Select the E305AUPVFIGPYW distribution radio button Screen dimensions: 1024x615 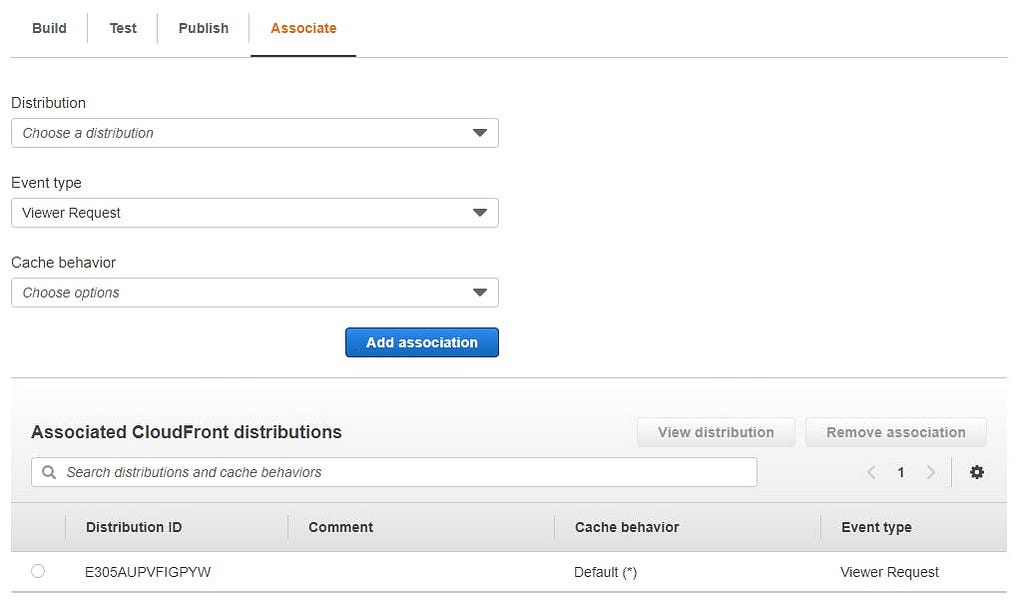click(38, 571)
